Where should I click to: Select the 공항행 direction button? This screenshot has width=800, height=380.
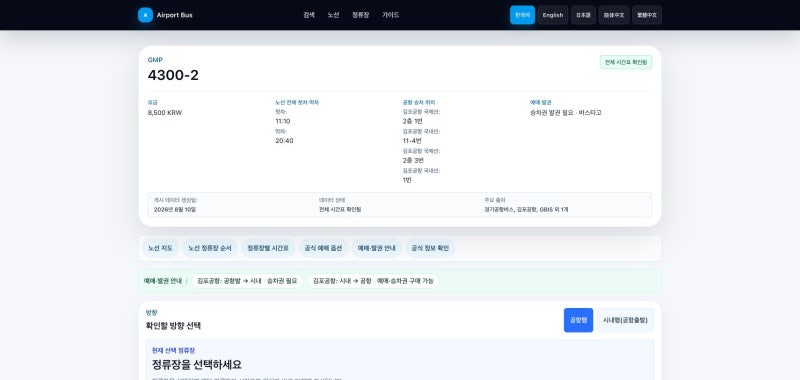[578, 320]
